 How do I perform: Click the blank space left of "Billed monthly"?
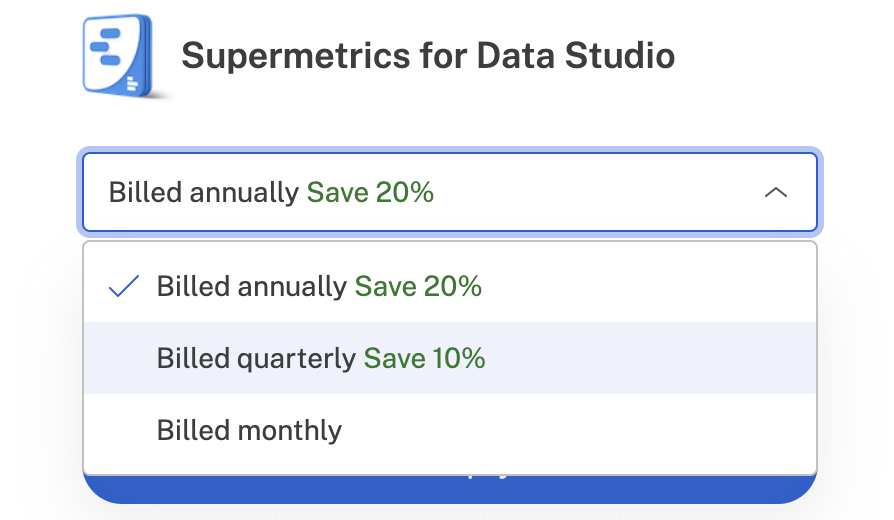(122, 430)
